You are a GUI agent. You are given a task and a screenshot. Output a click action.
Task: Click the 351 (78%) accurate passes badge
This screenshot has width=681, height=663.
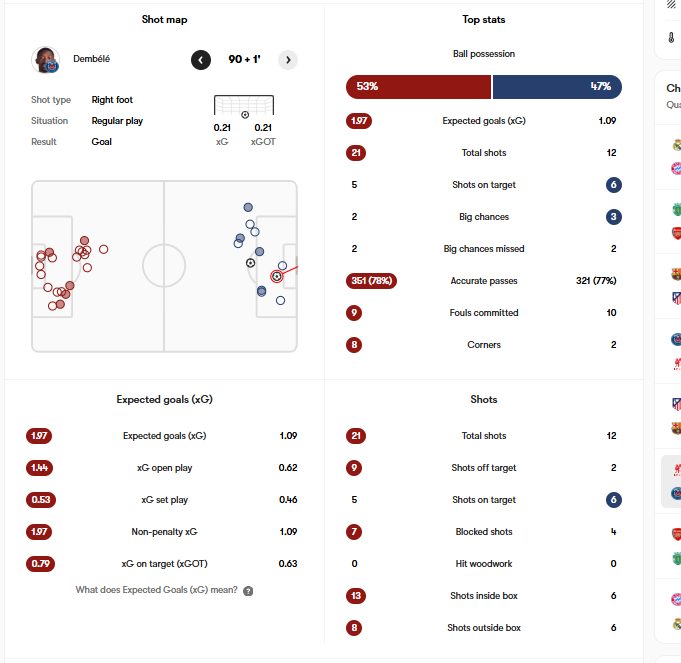[371, 281]
